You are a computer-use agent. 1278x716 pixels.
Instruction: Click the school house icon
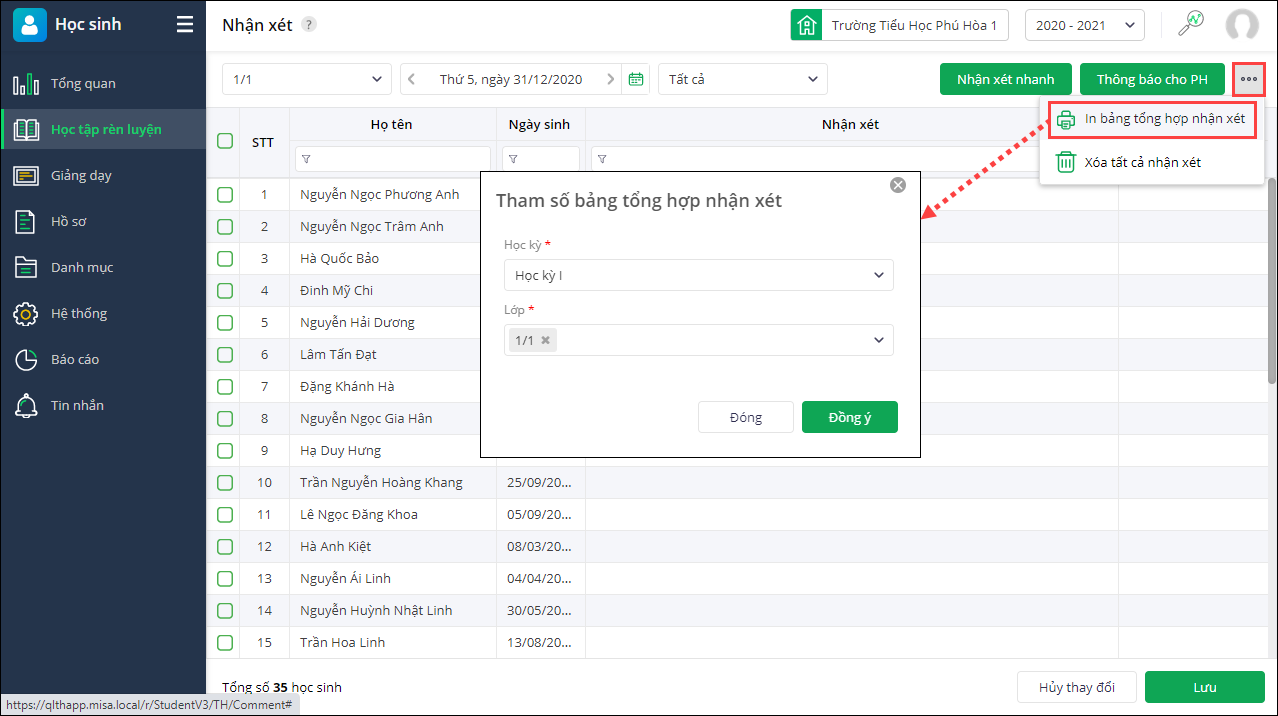pos(806,25)
